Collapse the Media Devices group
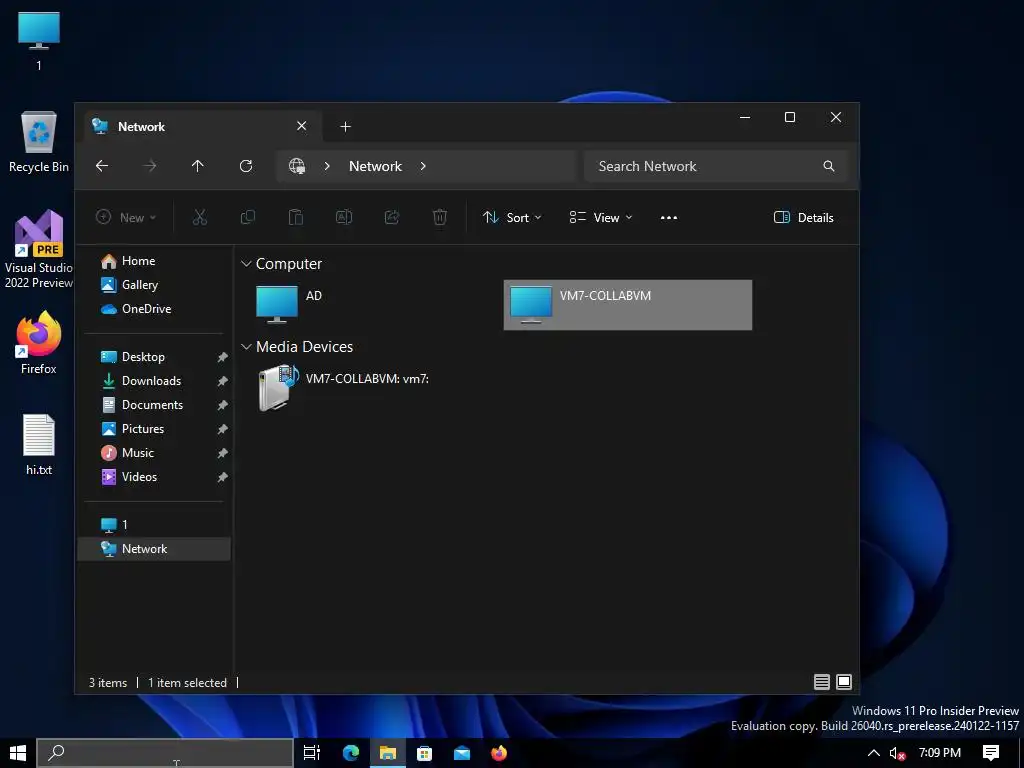1024x768 pixels. [x=246, y=347]
